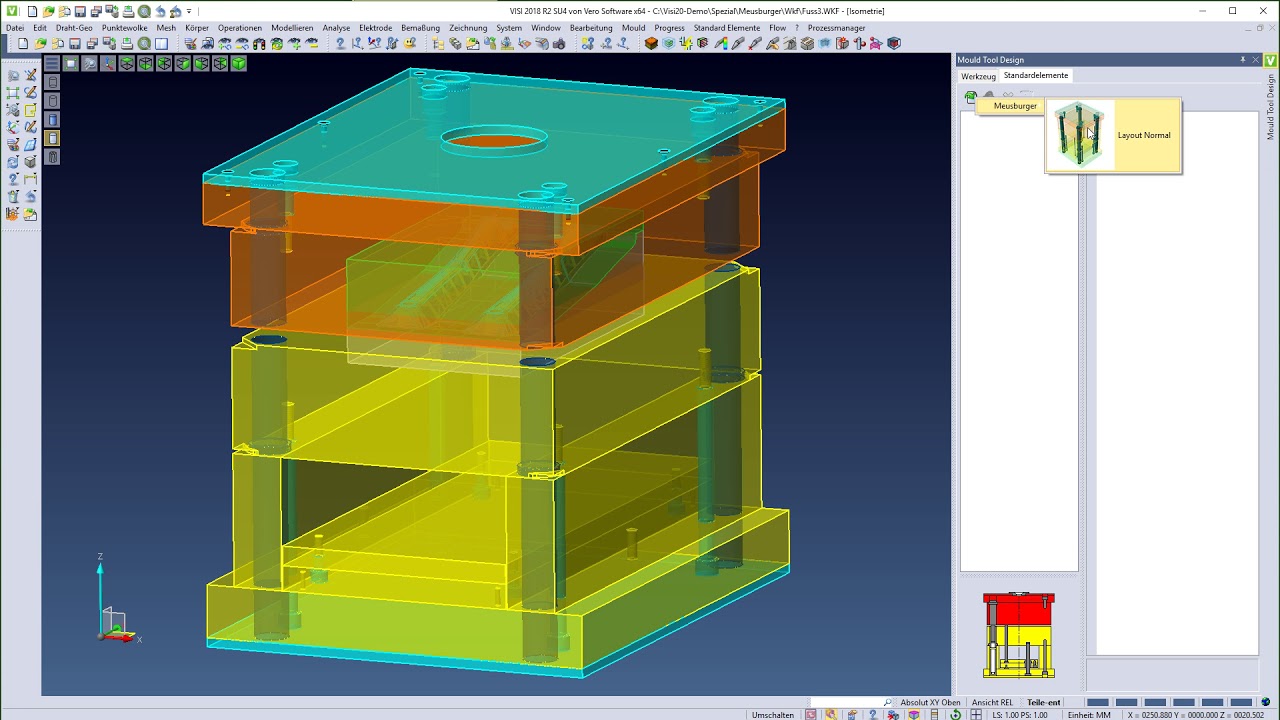
Task: Pin the Mould Tool Design panel
Action: coord(1243,60)
